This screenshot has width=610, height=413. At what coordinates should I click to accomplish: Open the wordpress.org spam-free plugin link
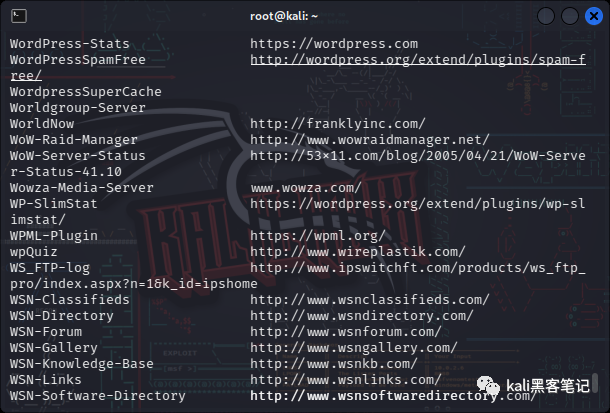coord(418,60)
